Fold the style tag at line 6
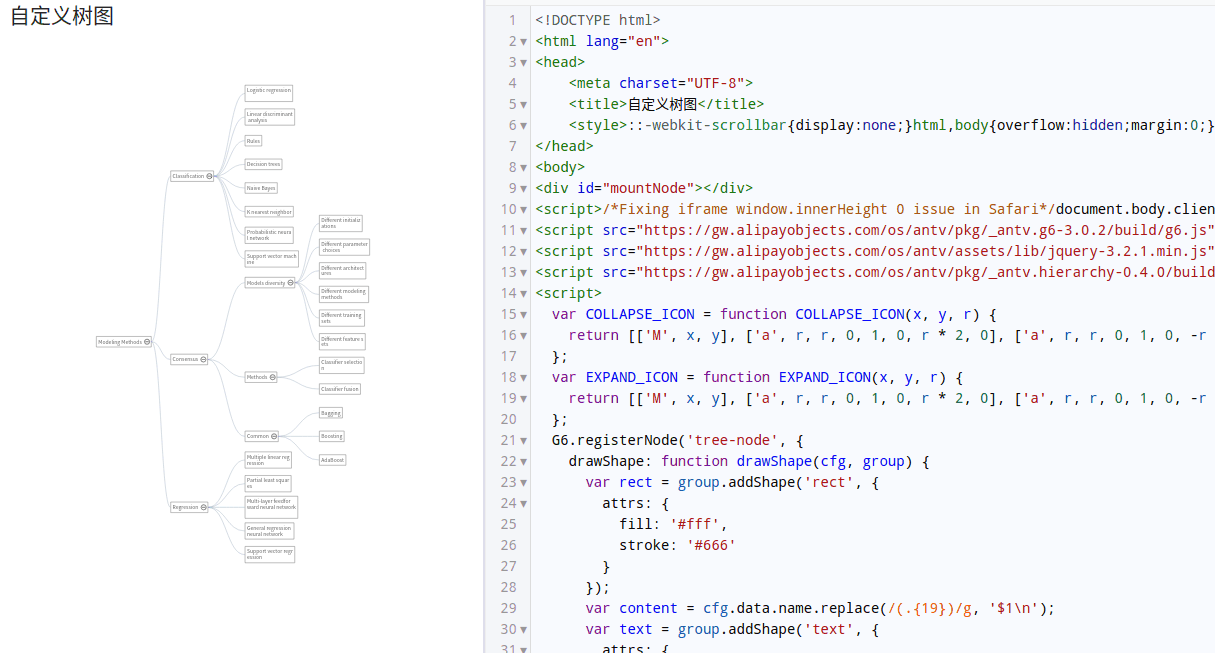The image size is (1215, 653). tap(523, 126)
